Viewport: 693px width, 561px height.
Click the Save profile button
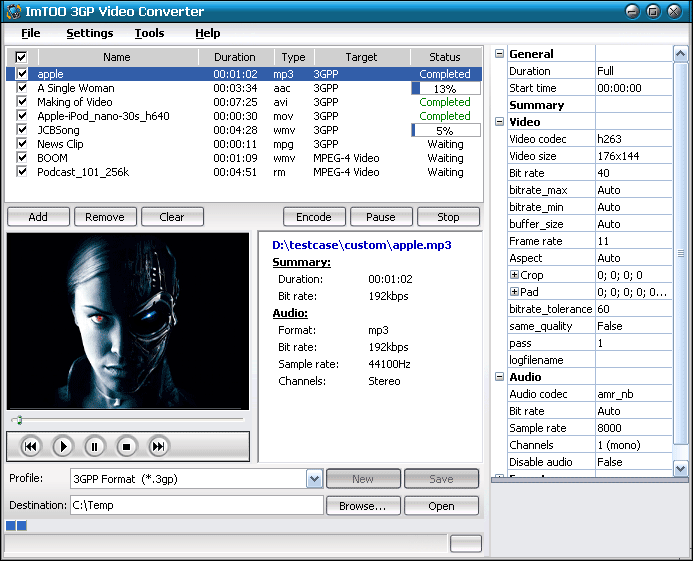441,479
